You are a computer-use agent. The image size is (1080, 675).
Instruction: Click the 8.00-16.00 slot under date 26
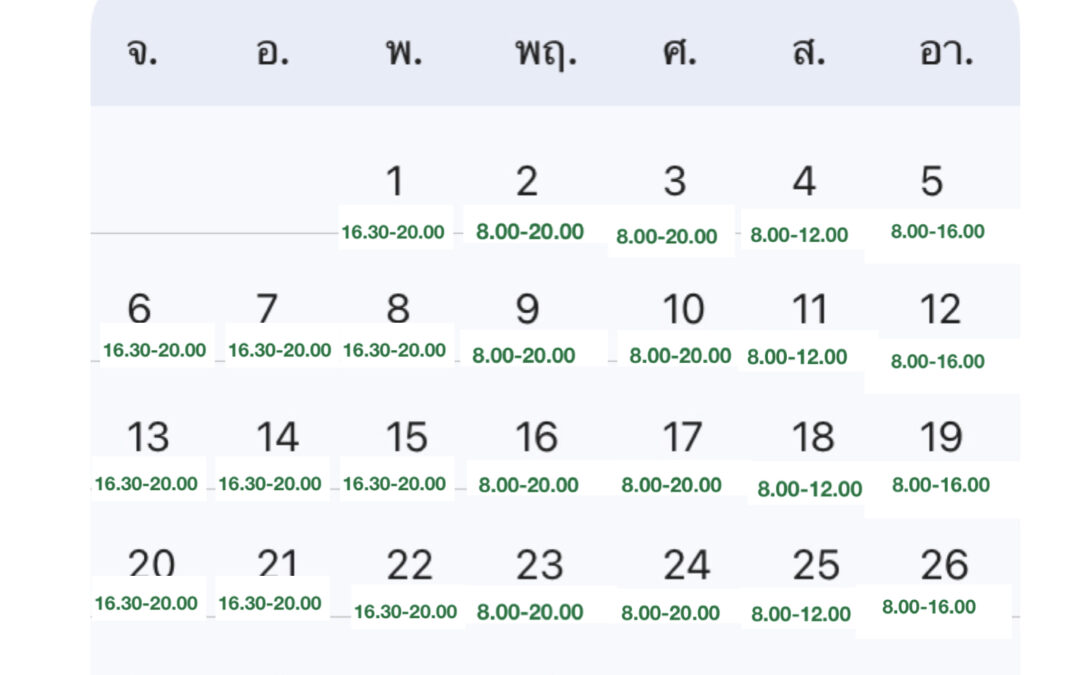pos(929,607)
